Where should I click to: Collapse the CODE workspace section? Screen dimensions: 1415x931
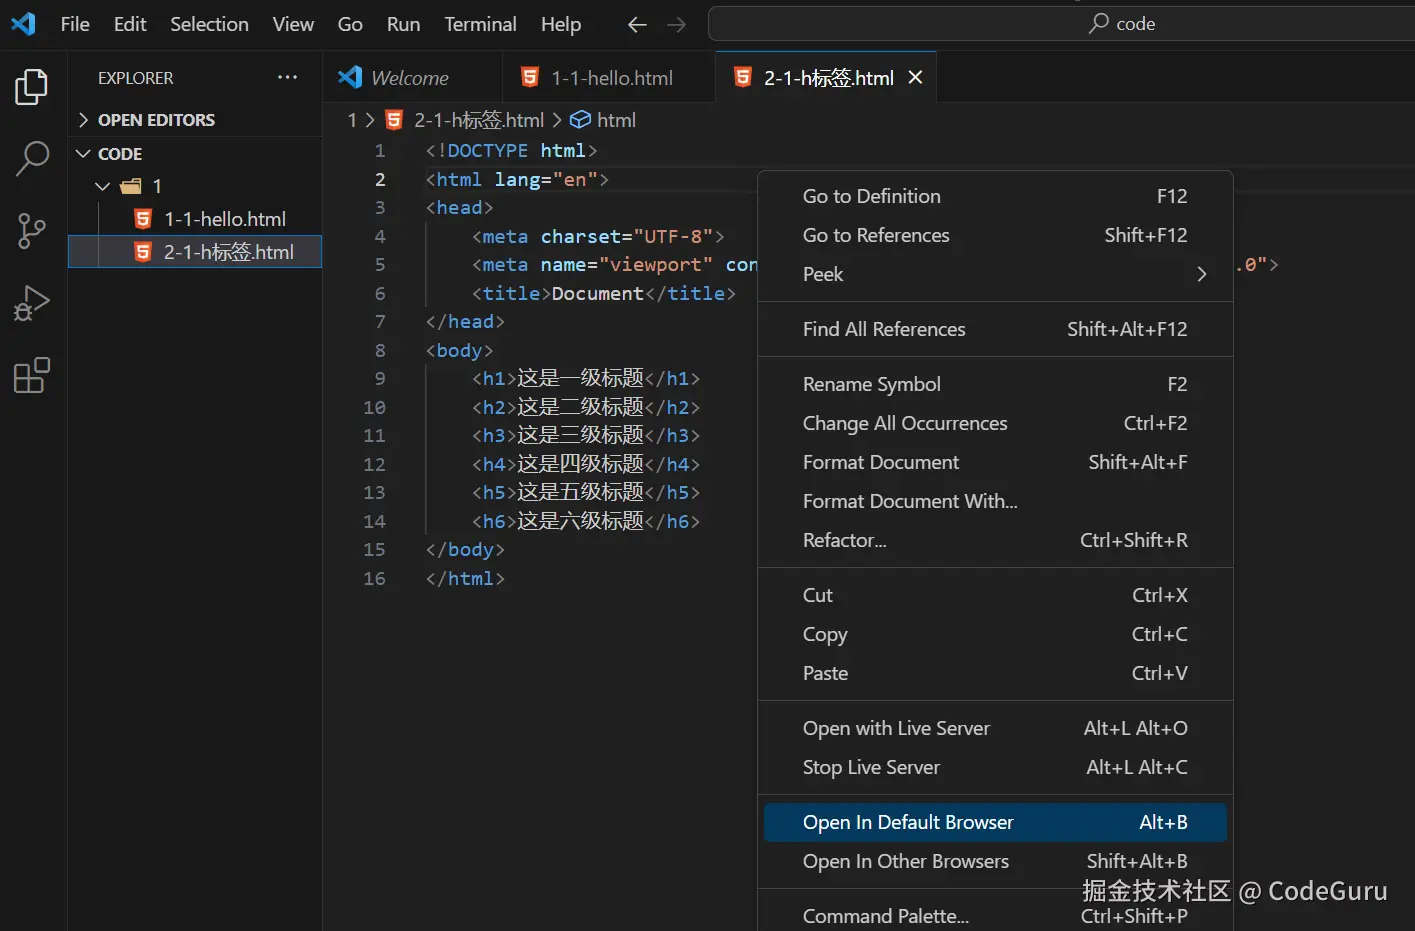119,154
